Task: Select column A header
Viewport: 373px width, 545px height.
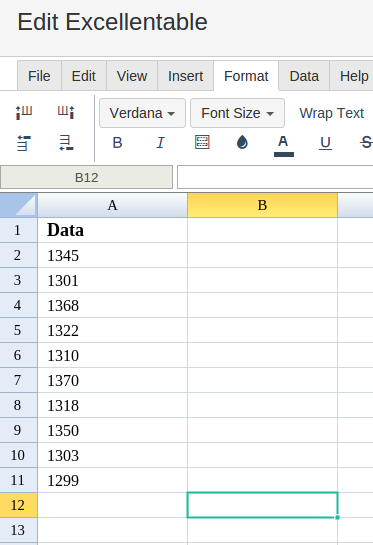Action: [x=112, y=205]
